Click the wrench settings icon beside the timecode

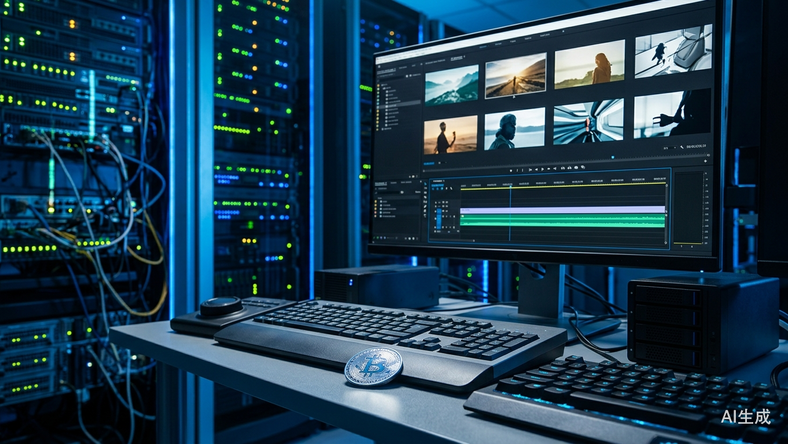coord(682,147)
